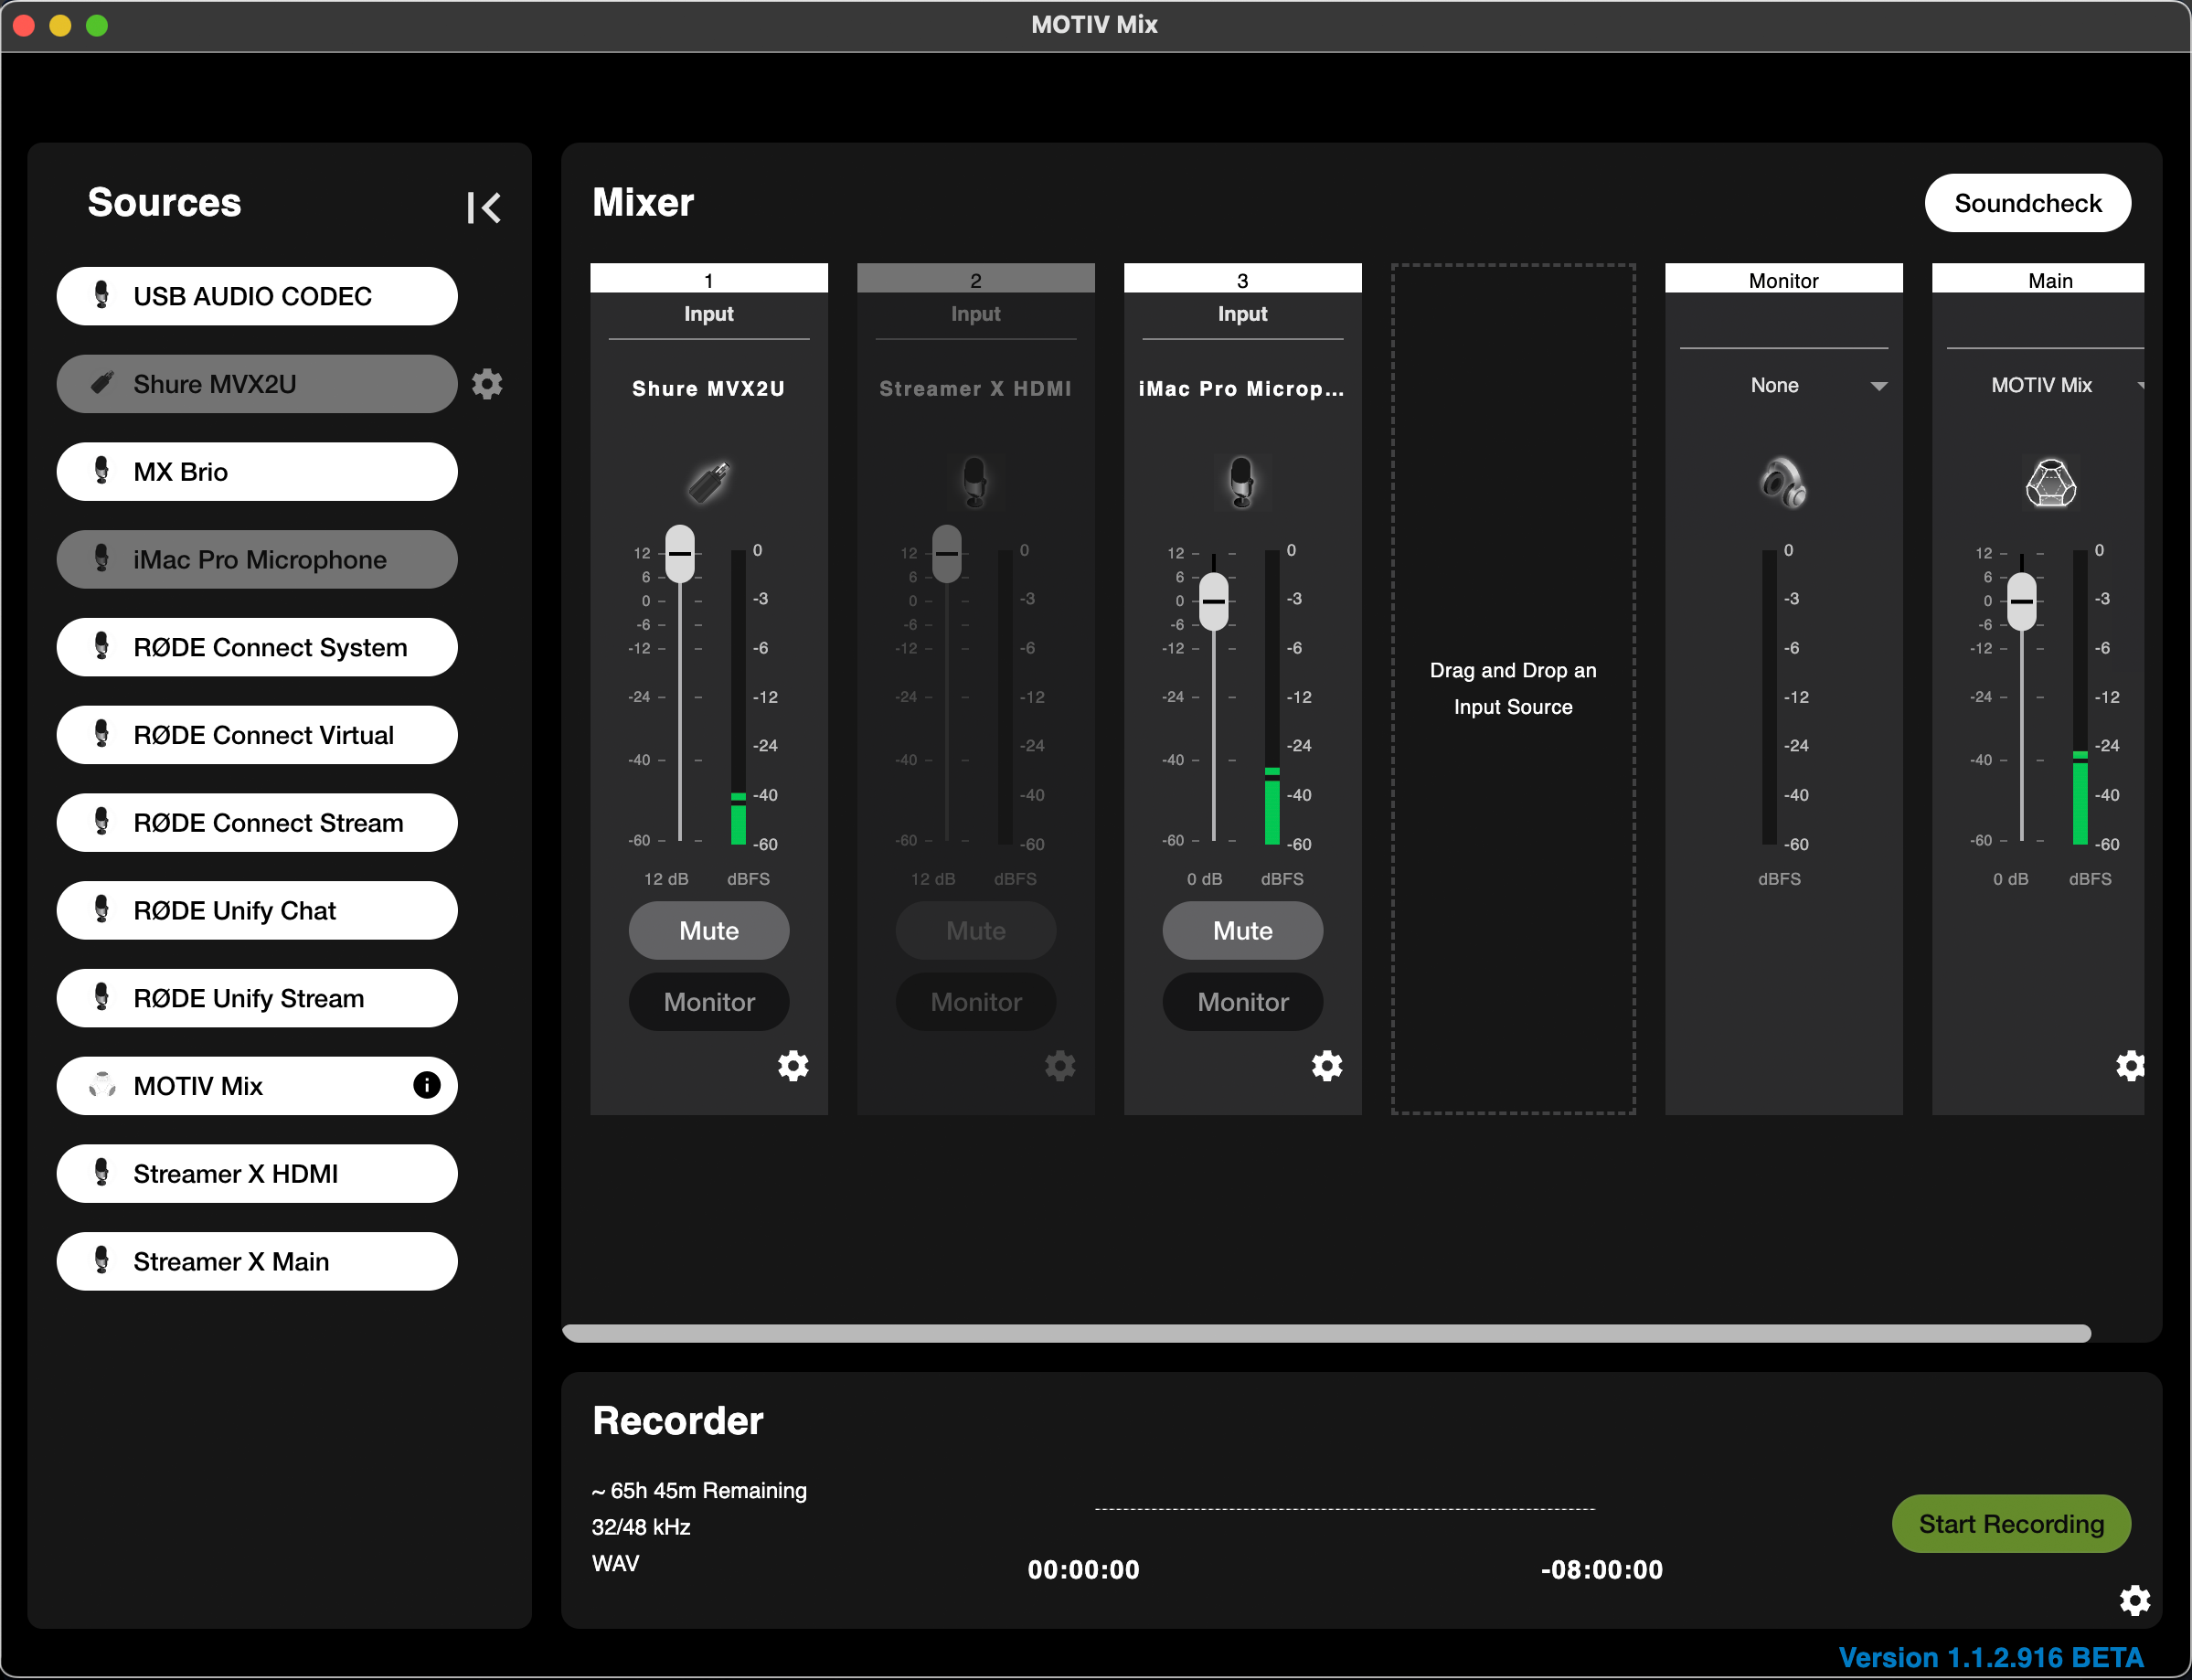The image size is (2192, 1680).
Task: Select the iMac Pro Microphone source
Action: click(x=257, y=559)
